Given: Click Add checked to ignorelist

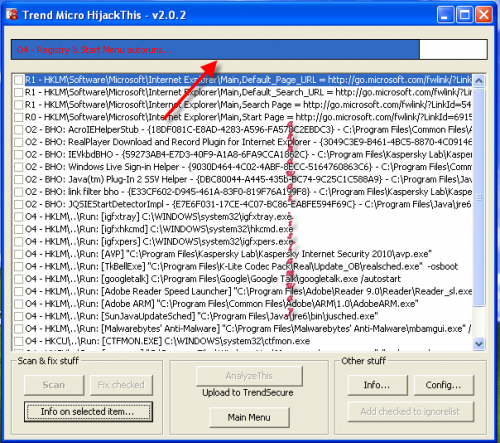Looking at the screenshot, I should pos(411,412).
